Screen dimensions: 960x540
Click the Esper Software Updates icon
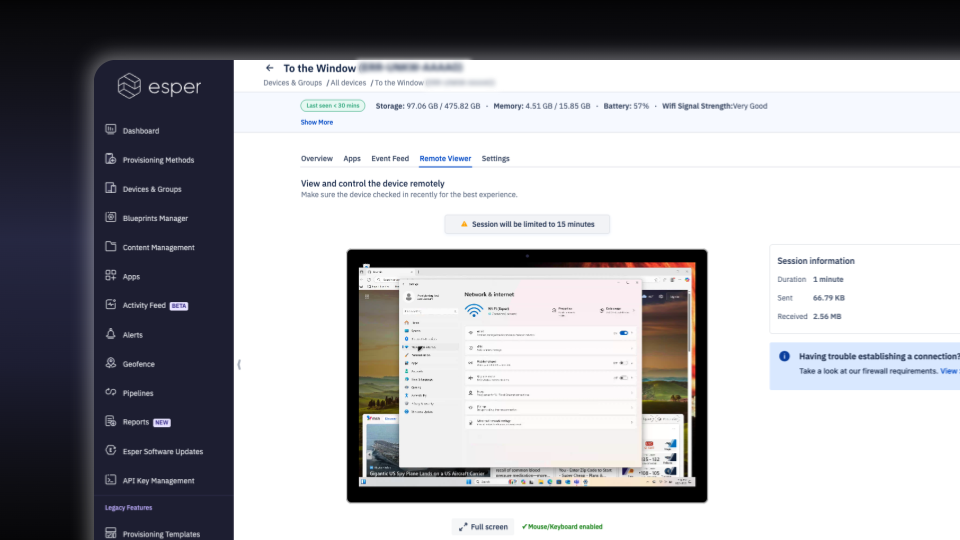coord(111,451)
